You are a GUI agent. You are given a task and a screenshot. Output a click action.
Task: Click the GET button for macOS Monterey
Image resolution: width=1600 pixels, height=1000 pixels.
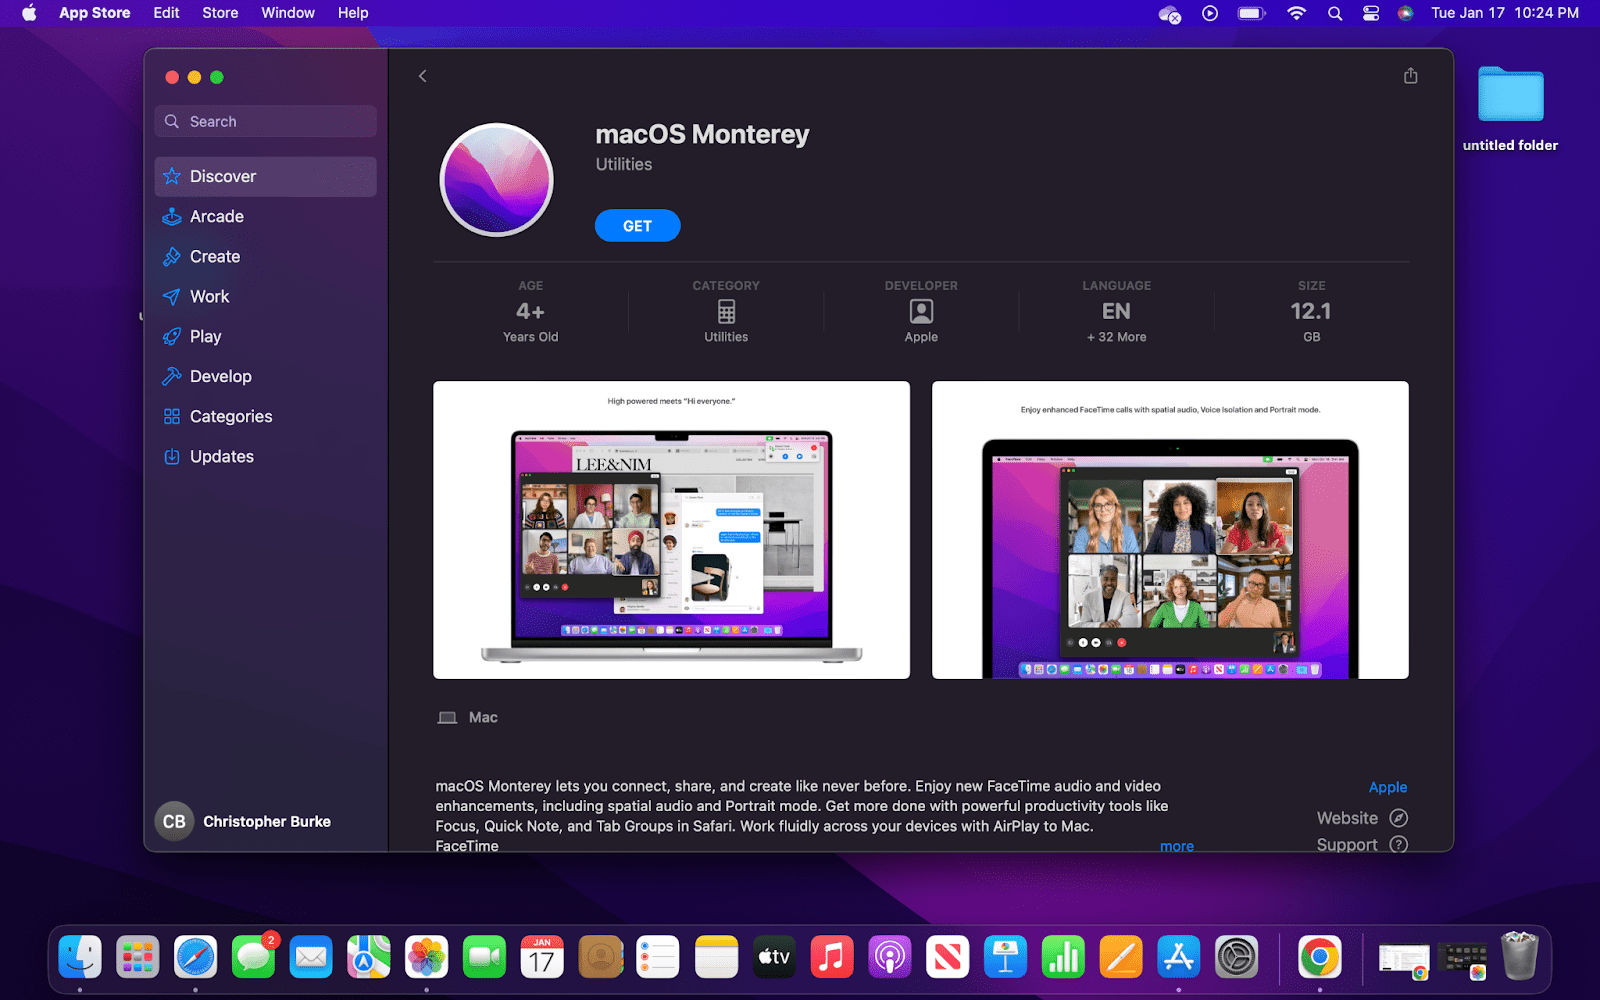coord(637,226)
